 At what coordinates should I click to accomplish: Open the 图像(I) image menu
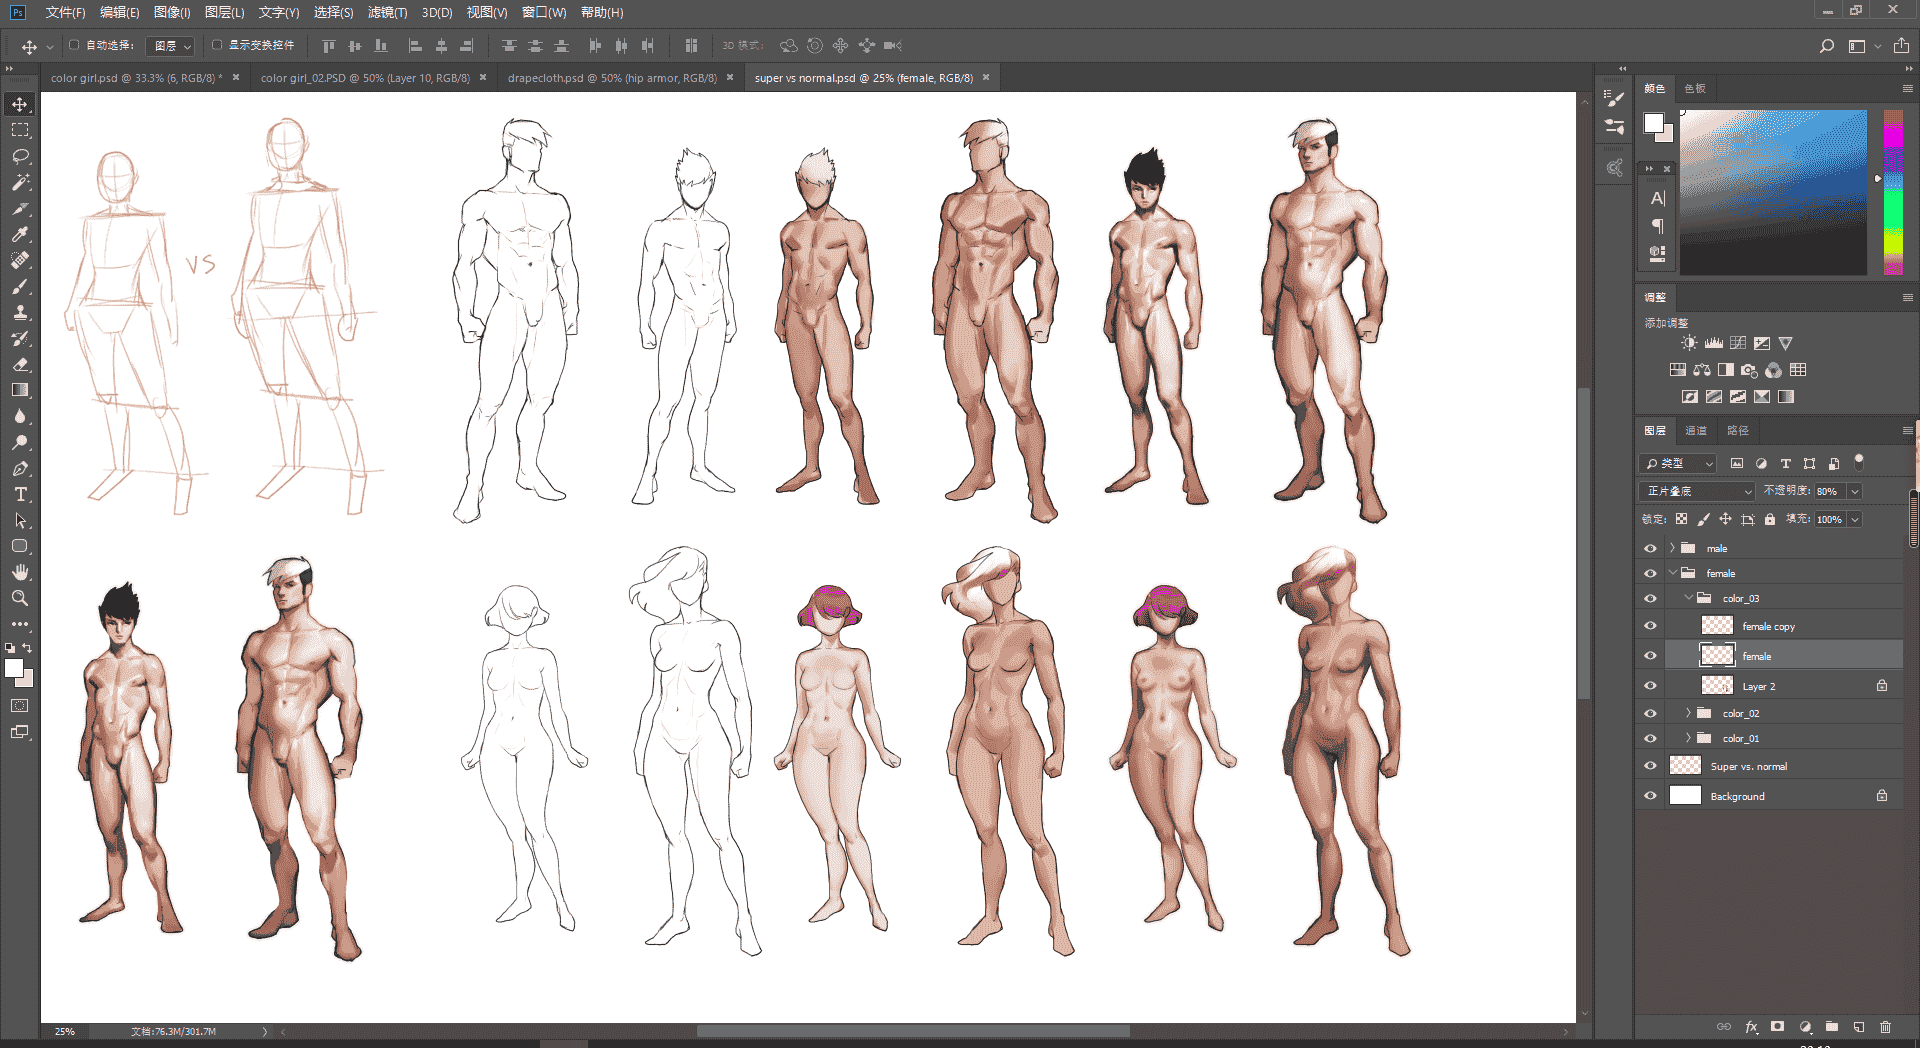(172, 12)
